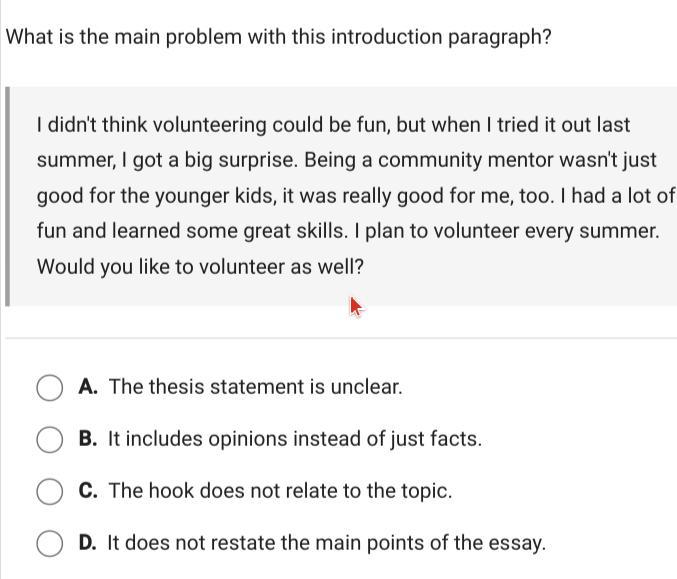Click the passage line starting 'good for the younger kids'
The image size is (677, 579).
355,196
